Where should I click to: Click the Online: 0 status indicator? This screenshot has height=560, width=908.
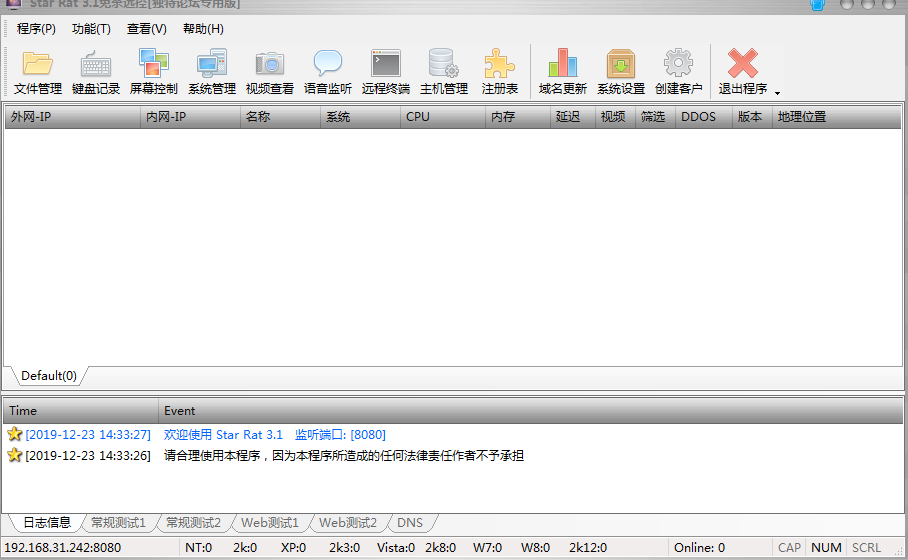(700, 548)
